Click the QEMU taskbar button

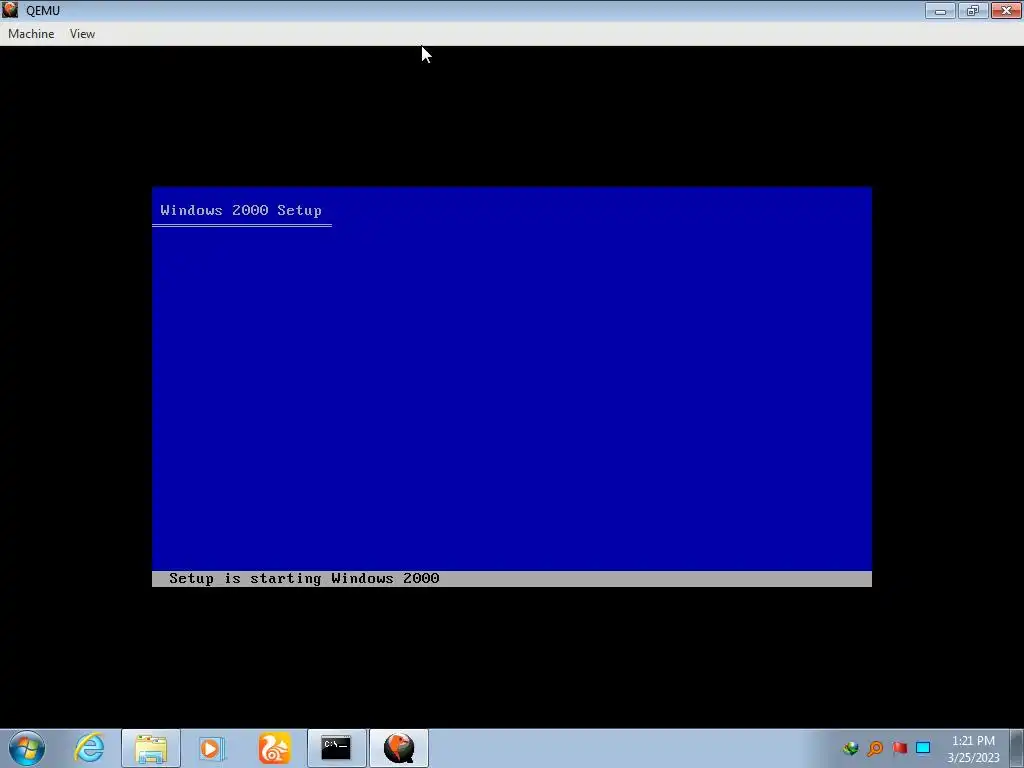[x=399, y=748]
